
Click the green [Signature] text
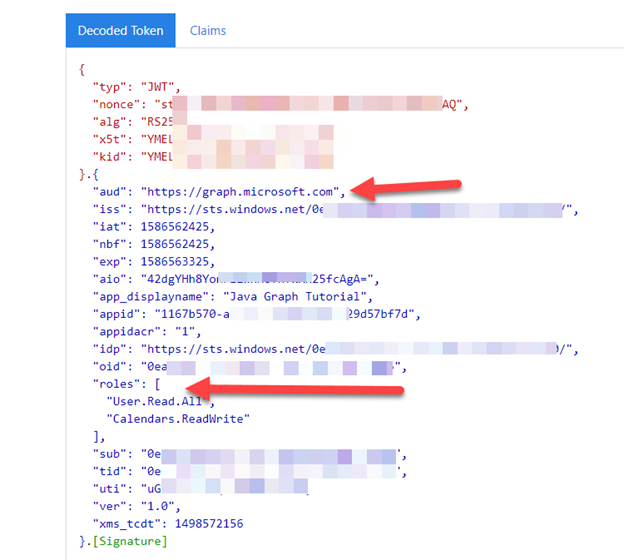point(130,541)
